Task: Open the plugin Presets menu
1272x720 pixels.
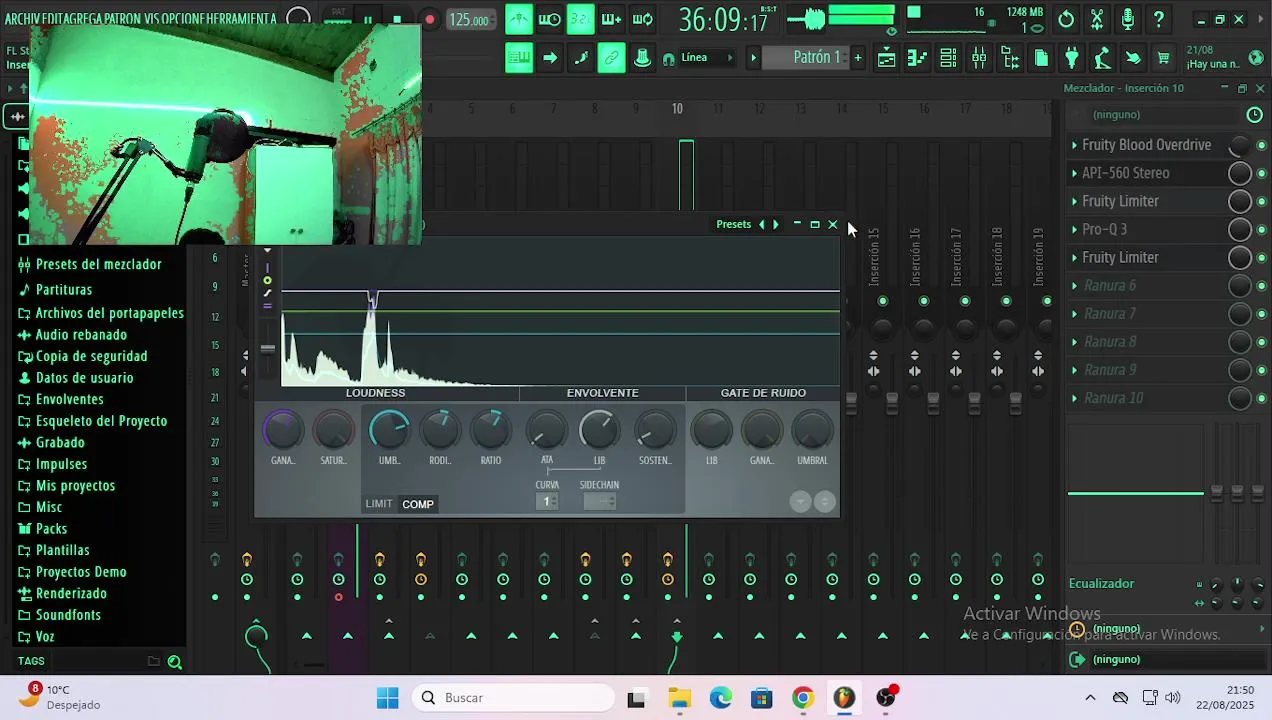Action: 733,225
